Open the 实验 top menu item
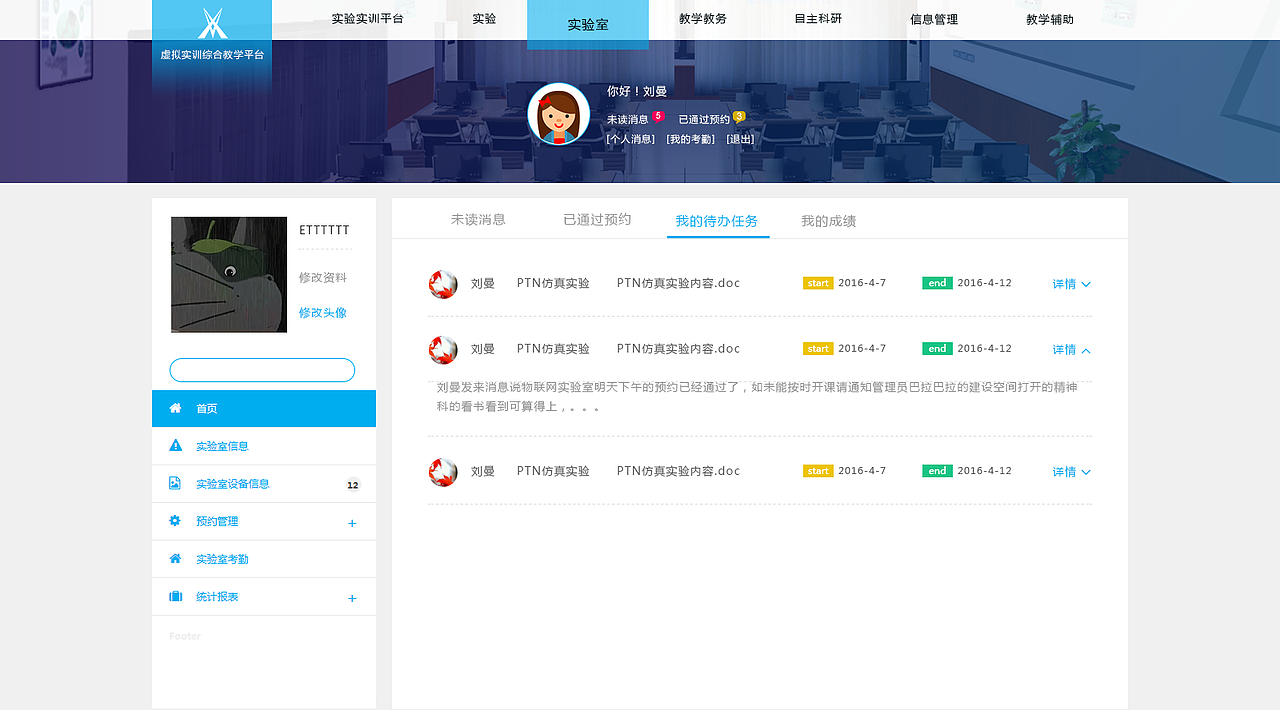The width and height of the screenshot is (1280, 710). [484, 19]
